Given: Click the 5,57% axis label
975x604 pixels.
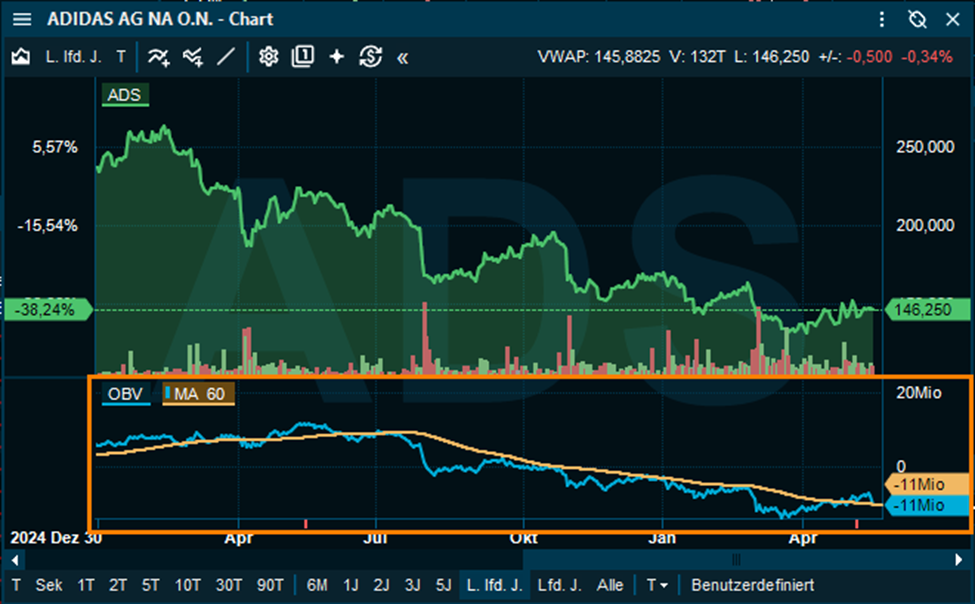Looking at the screenshot, I should [55, 147].
